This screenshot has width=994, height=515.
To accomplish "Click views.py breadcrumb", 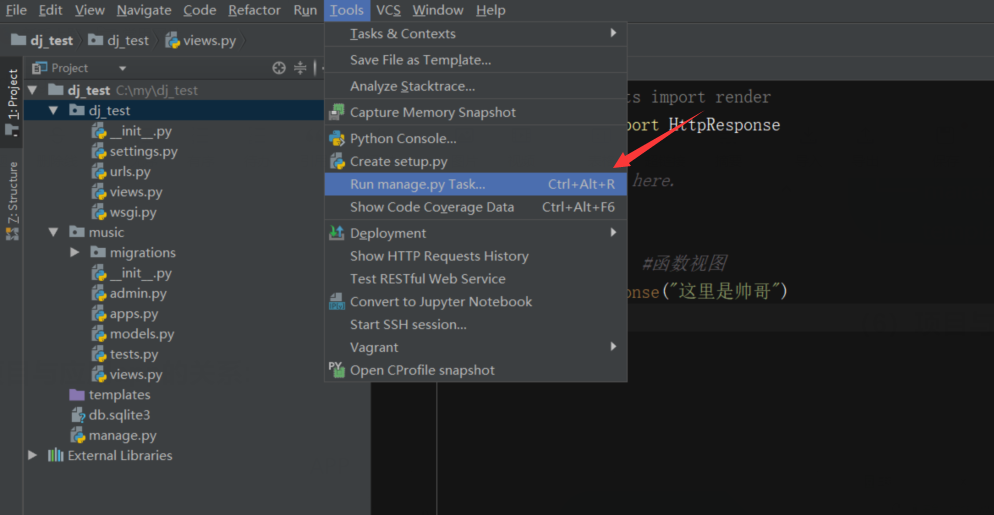I will pyautogui.click(x=200, y=41).
